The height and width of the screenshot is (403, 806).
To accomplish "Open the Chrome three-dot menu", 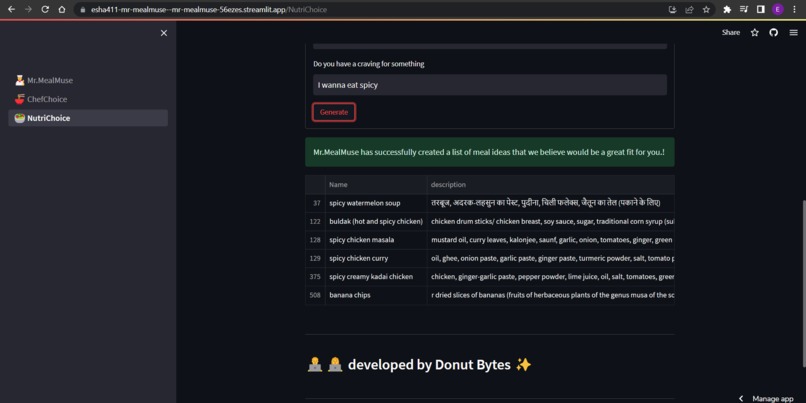I will pos(795,9).
